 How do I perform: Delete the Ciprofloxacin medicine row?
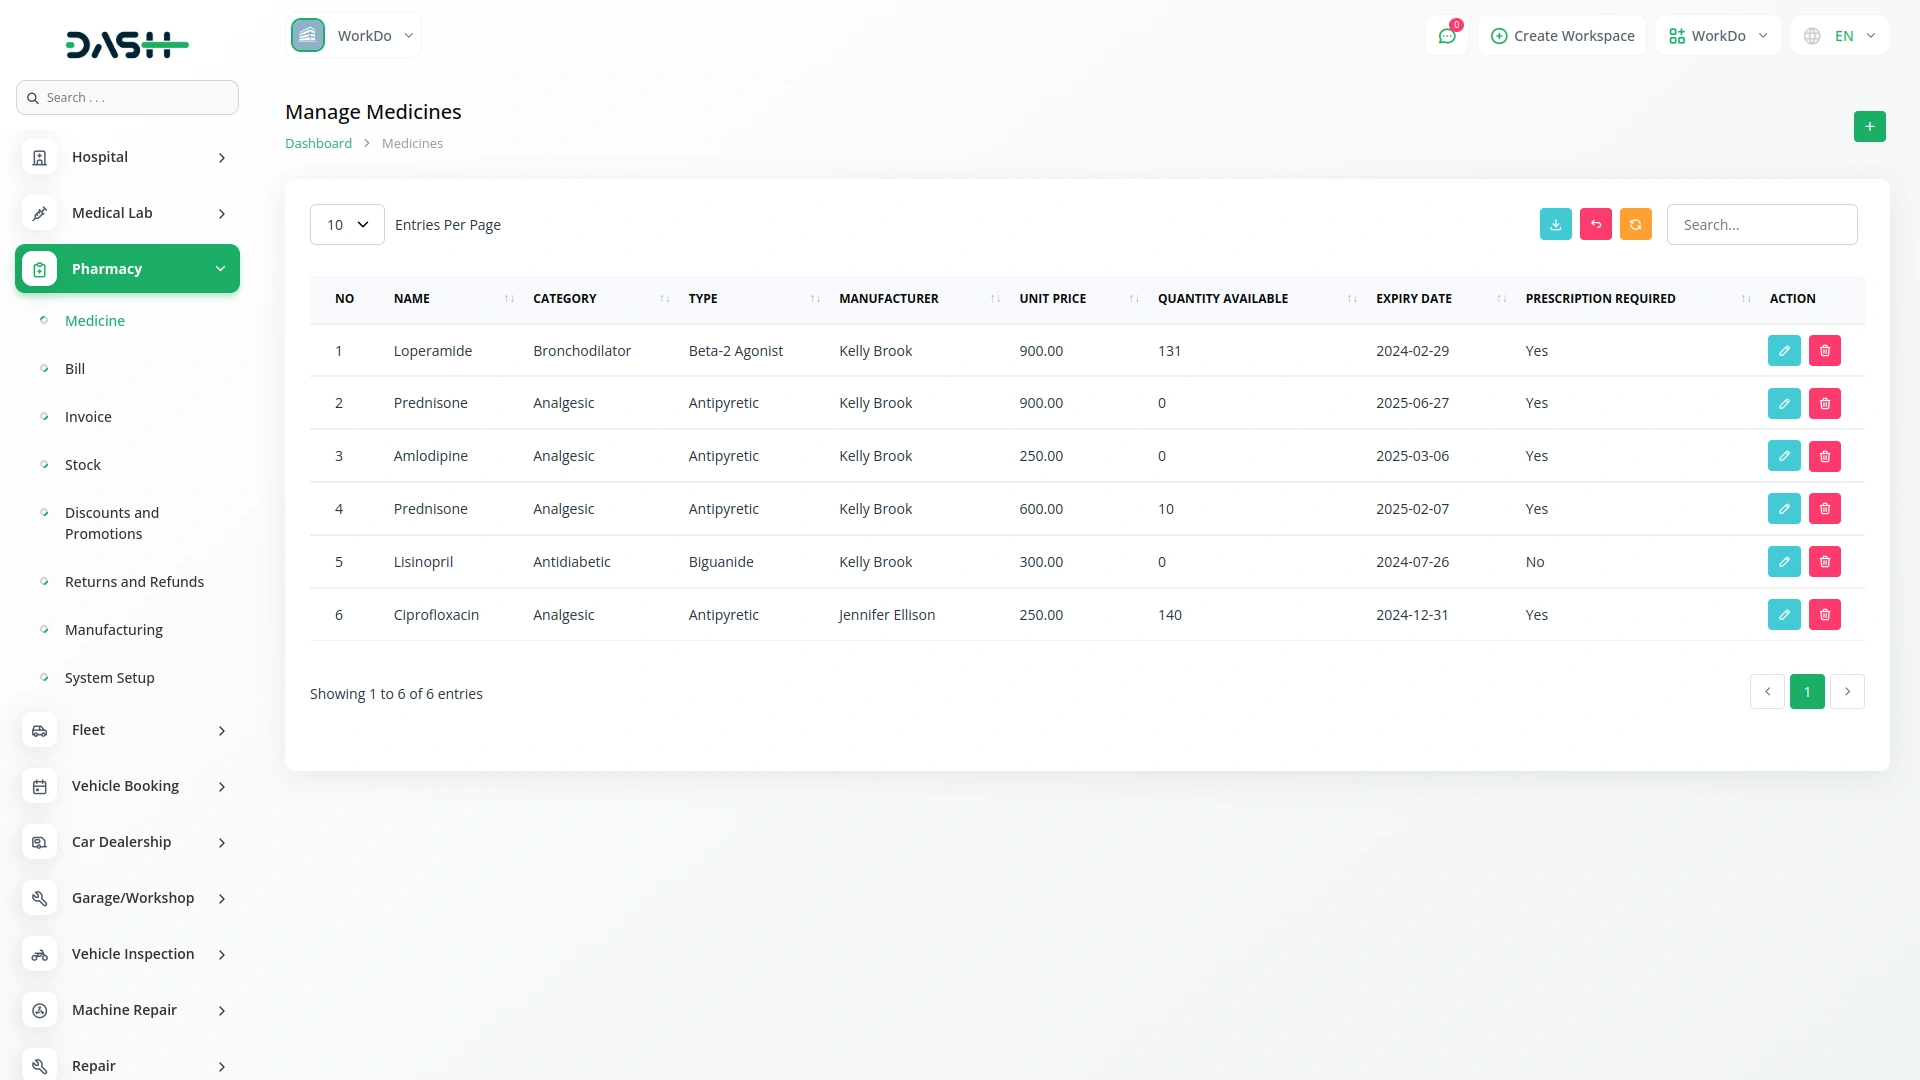point(1824,615)
